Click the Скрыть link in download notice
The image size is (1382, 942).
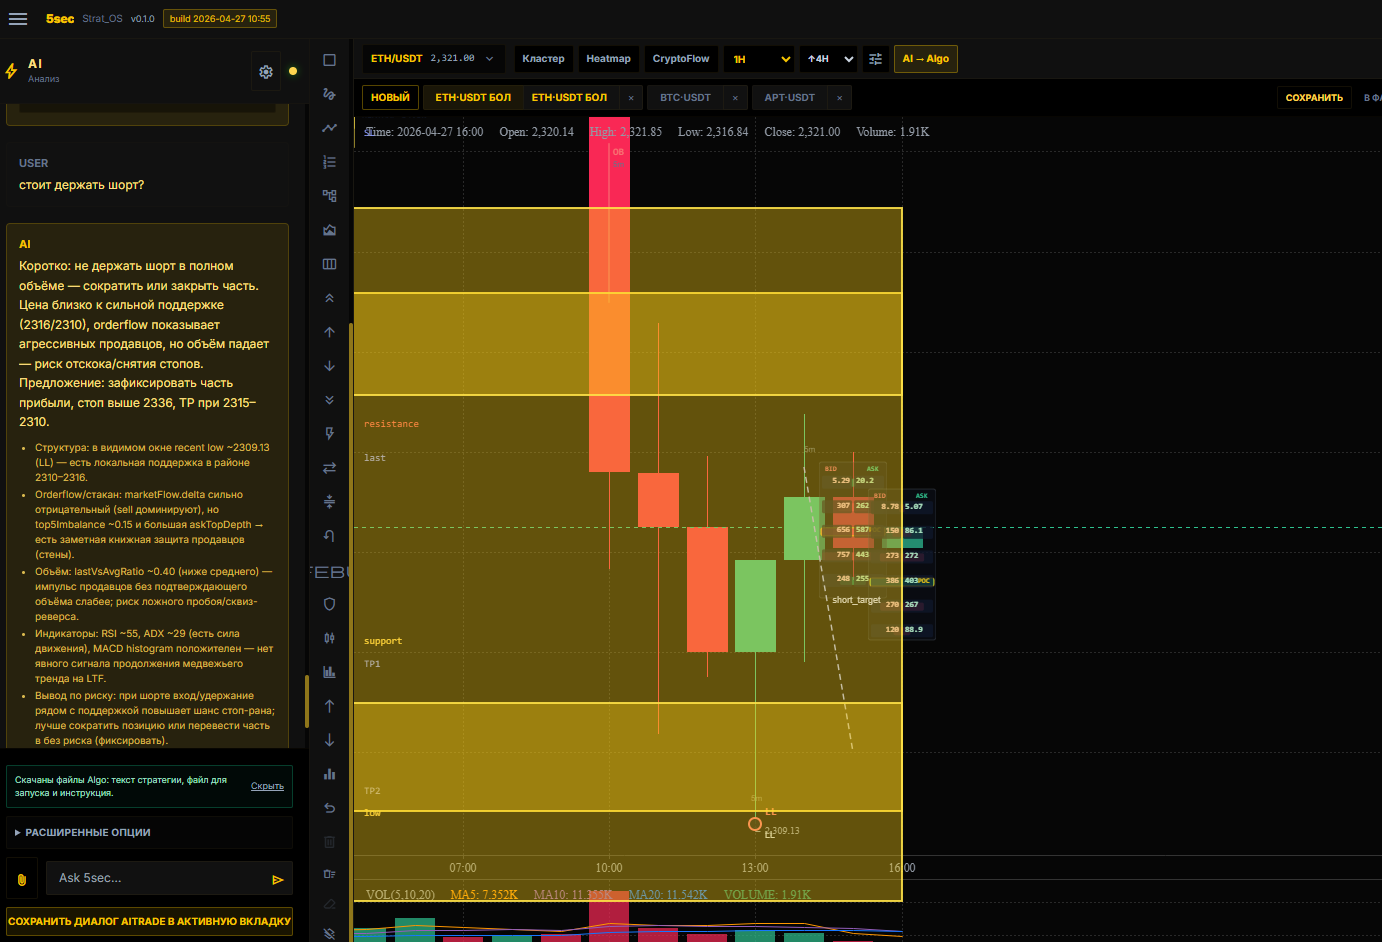pyautogui.click(x=267, y=786)
